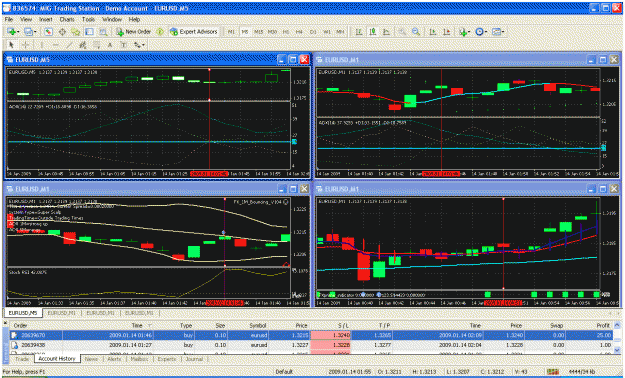This screenshot has width=625, height=378.
Task: Toggle the Expert Advisors button
Action: [x=194, y=32]
